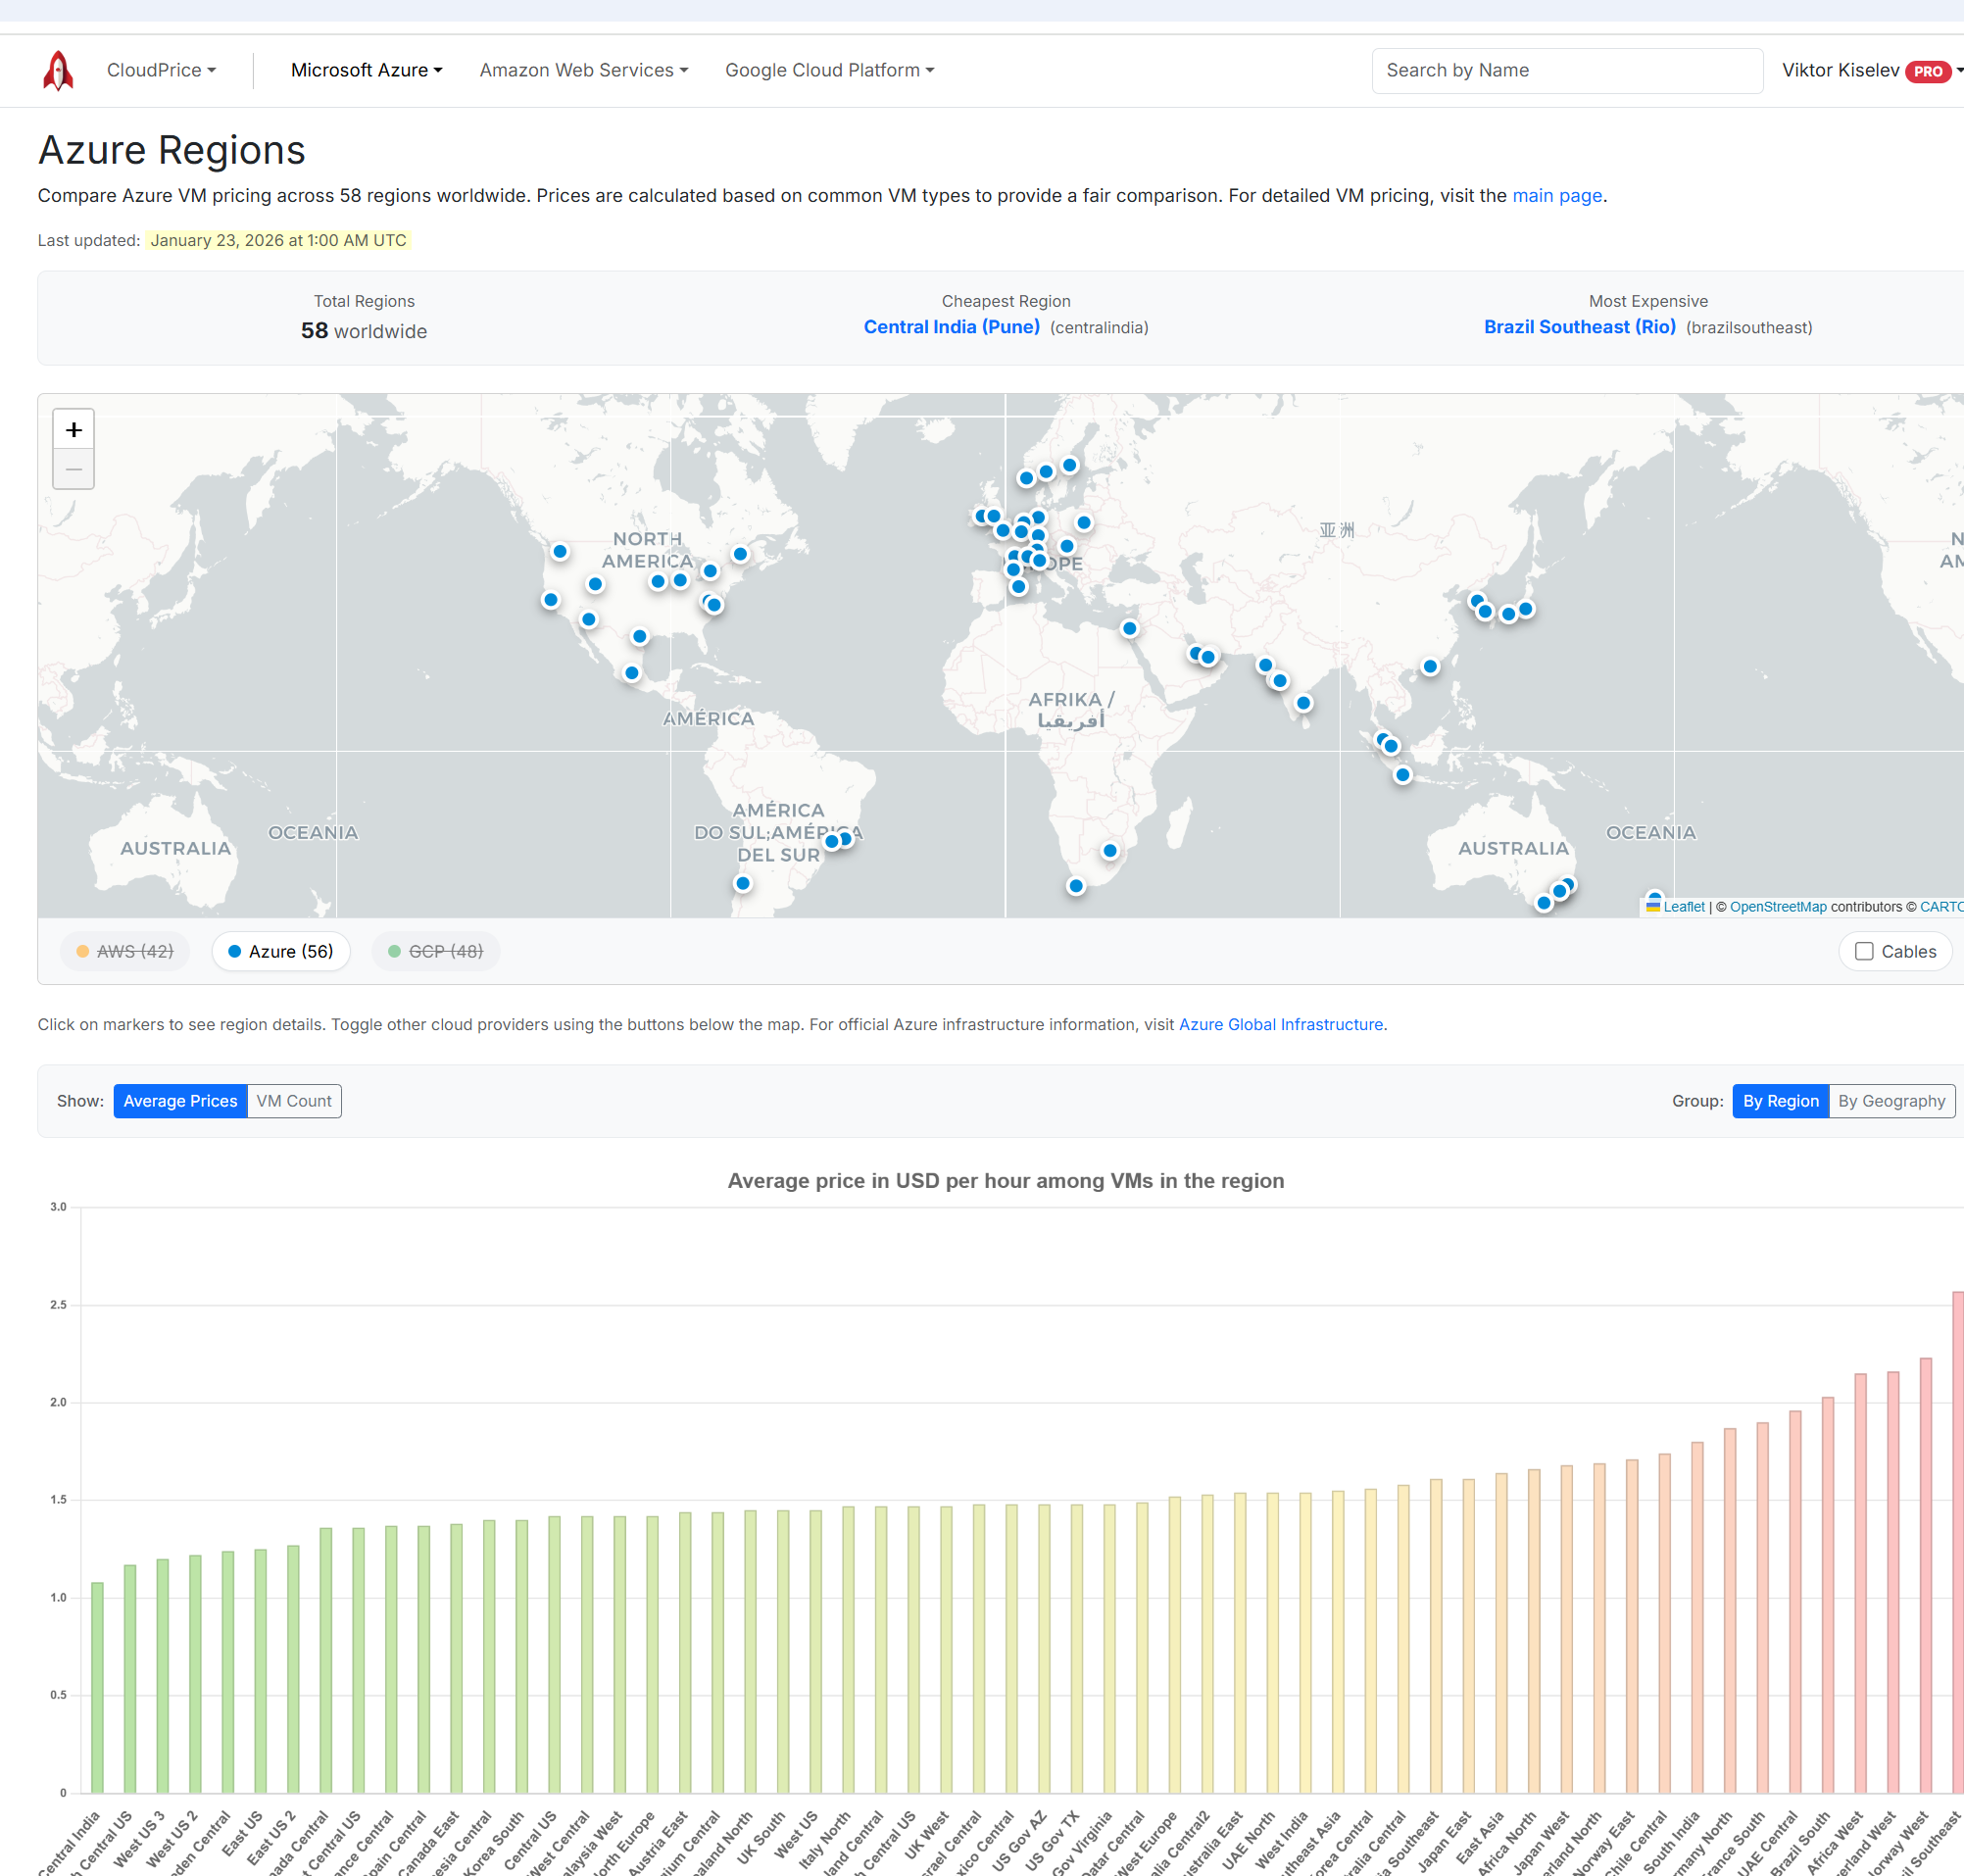
Task: Toggle AWS (42) provider markers on
Action: 125,951
